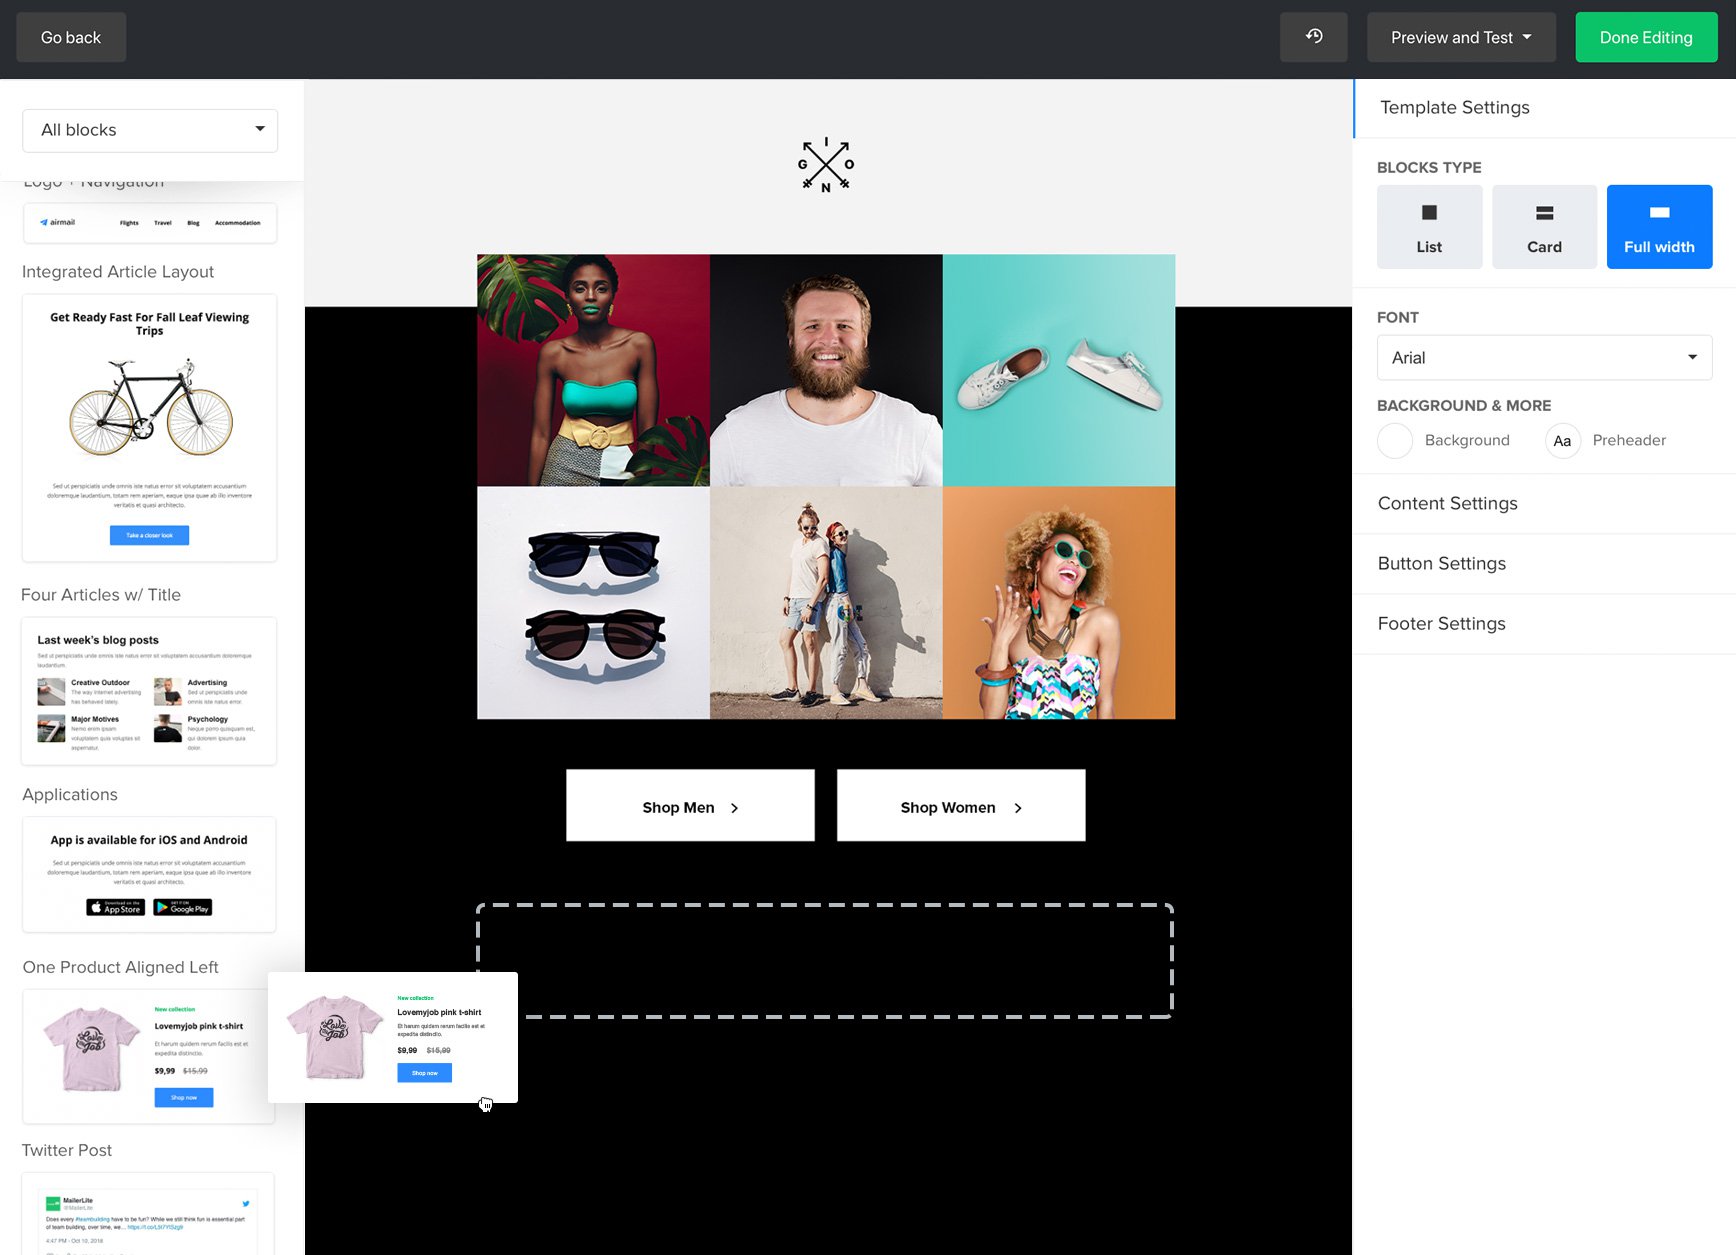Screen dimensions: 1736x1255
Task: Open the All blocks dropdown
Action: [150, 130]
